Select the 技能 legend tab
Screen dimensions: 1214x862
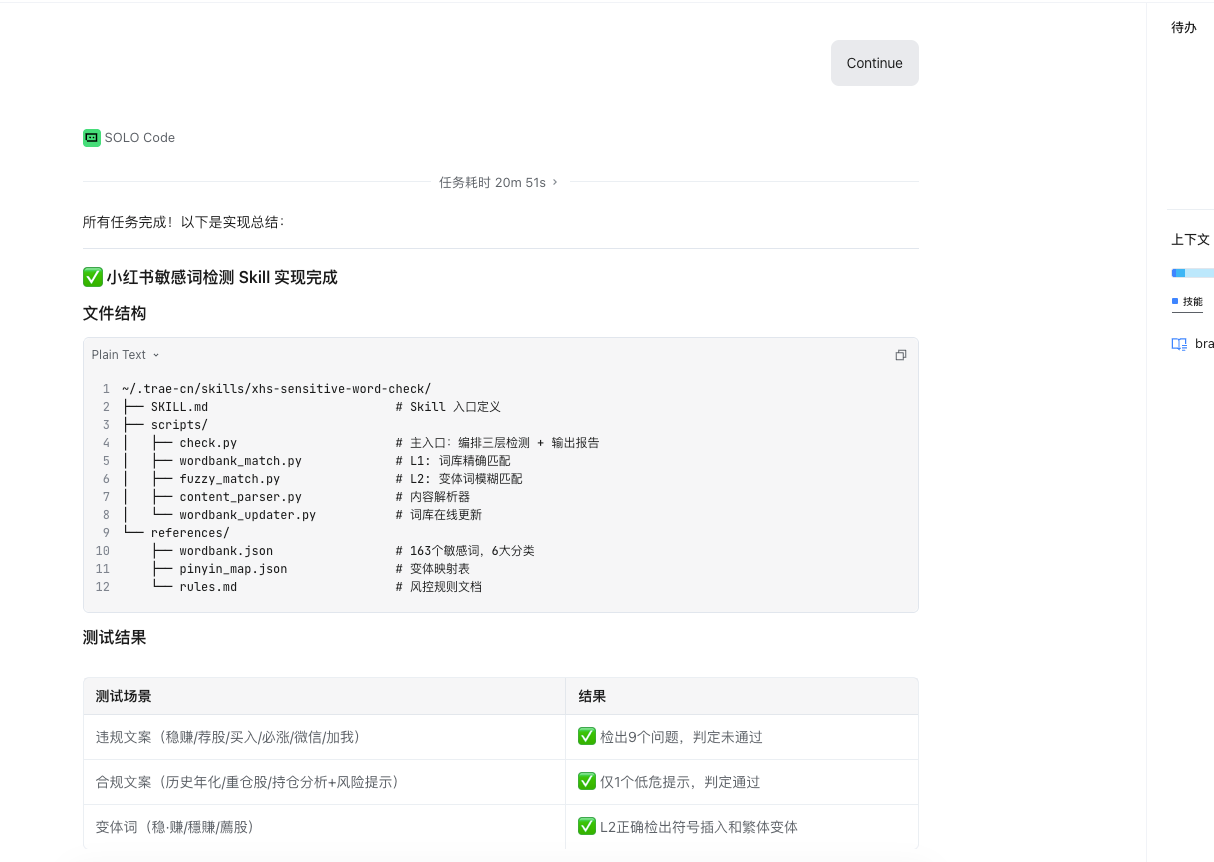(1188, 301)
